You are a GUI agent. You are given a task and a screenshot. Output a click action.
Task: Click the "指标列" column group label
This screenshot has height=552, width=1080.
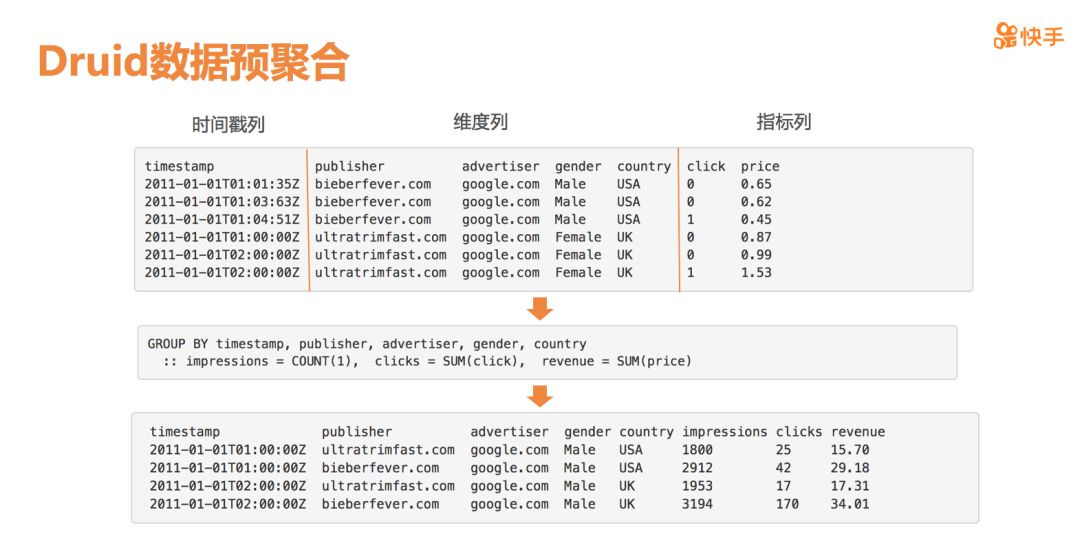point(784,122)
